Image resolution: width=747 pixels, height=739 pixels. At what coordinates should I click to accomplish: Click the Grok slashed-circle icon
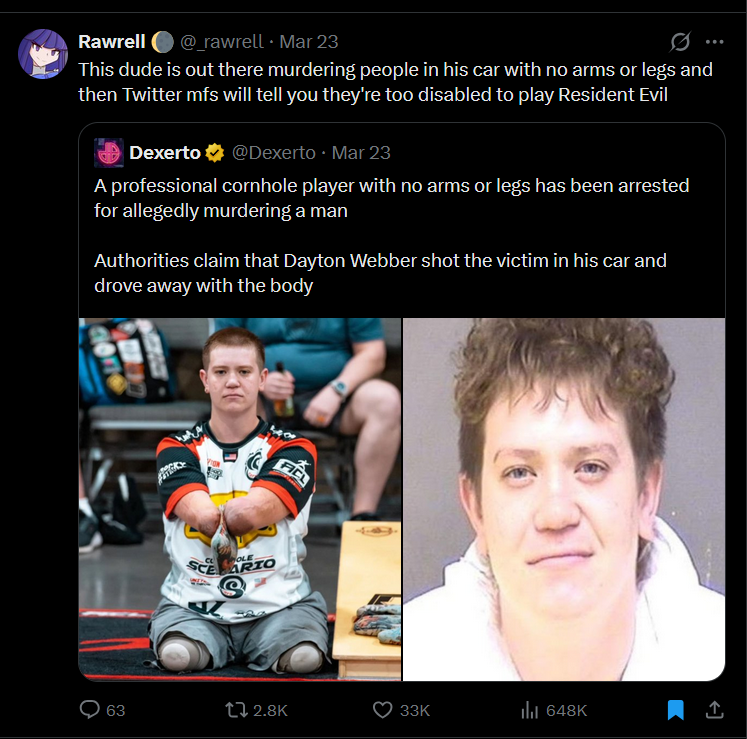(680, 42)
